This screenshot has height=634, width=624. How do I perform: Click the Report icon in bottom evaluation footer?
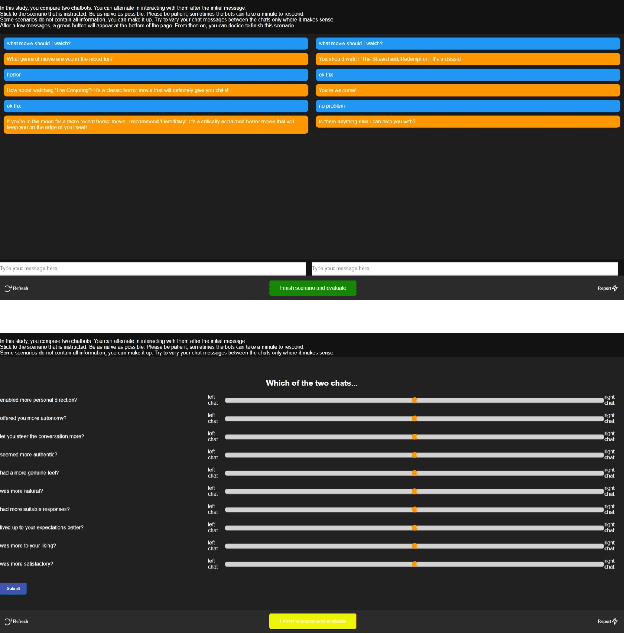[614, 621]
